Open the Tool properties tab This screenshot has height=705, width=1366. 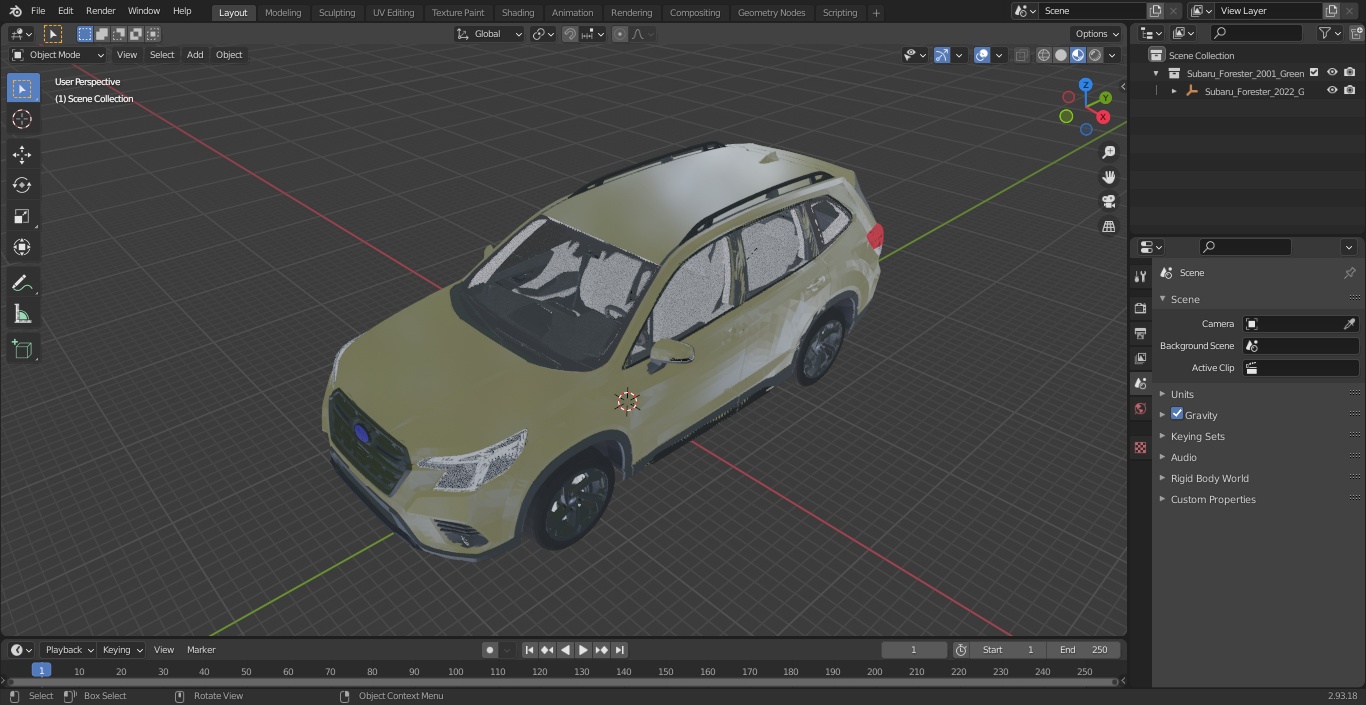[1140, 276]
